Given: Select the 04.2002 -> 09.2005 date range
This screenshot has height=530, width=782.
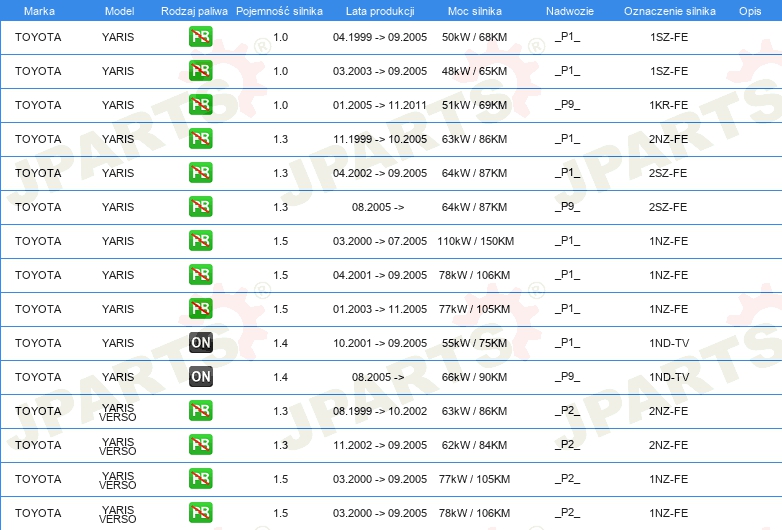Looking at the screenshot, I should pyautogui.click(x=380, y=173).
